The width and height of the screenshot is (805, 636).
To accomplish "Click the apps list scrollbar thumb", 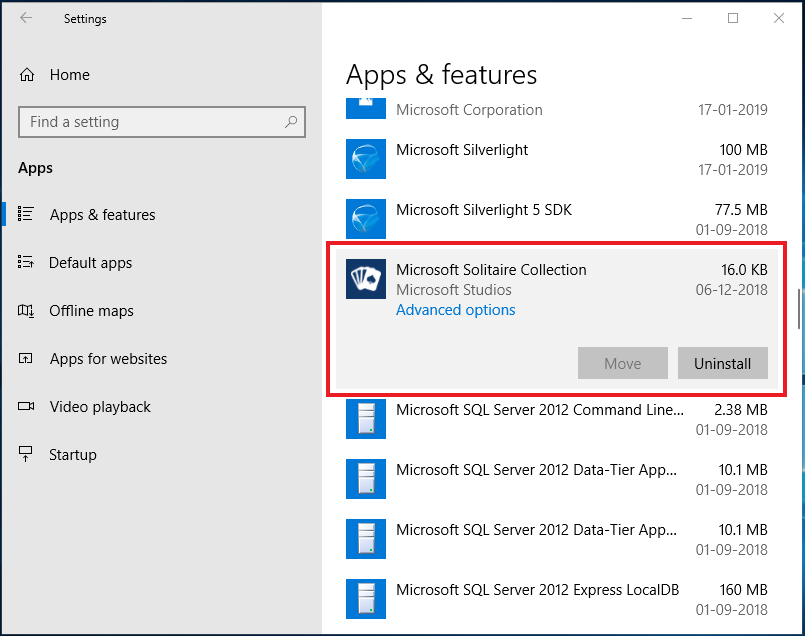I will click(799, 309).
